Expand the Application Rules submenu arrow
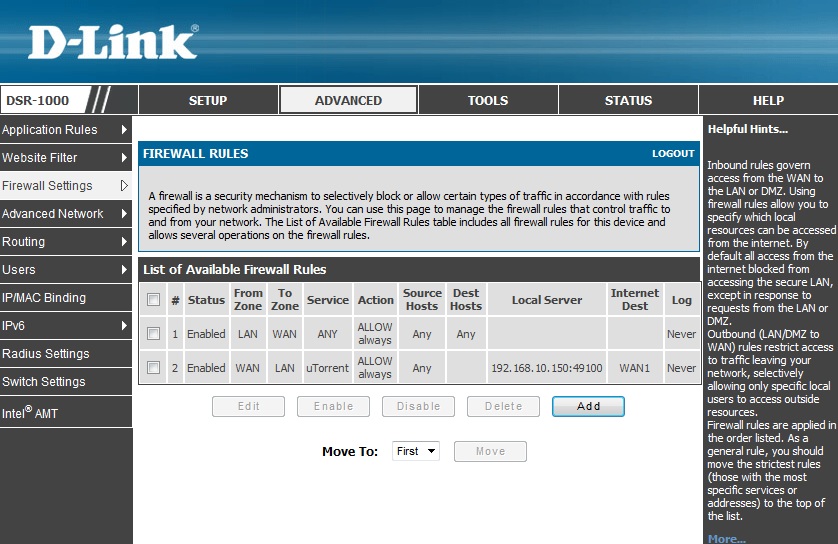Viewport: 838px width, 544px height. pyautogui.click(x=124, y=129)
